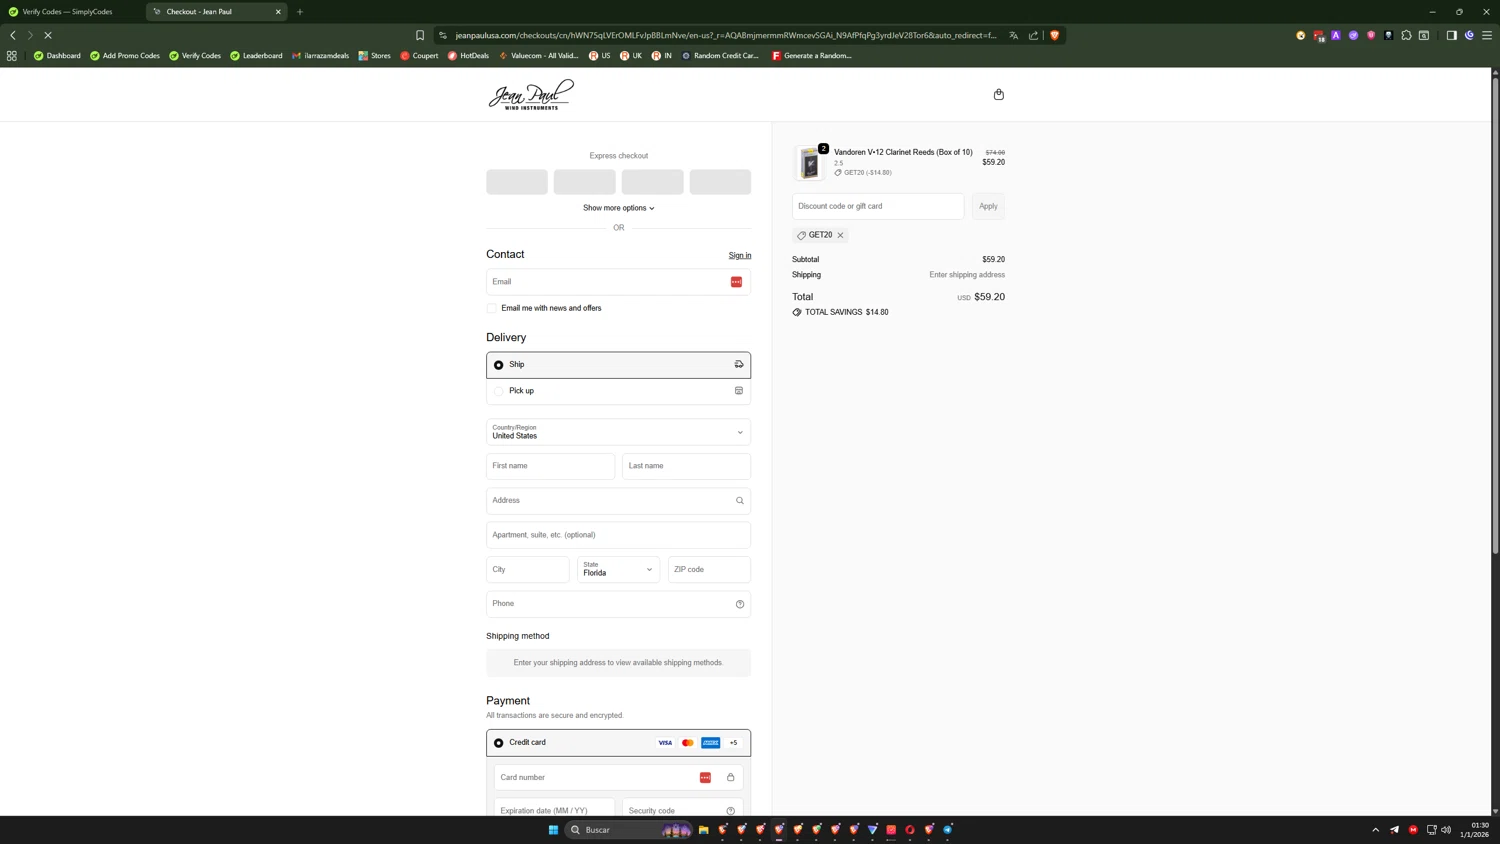This screenshot has height=844, width=1500.
Task: Open the site information icon in address bar
Action: pyautogui.click(x=443, y=35)
